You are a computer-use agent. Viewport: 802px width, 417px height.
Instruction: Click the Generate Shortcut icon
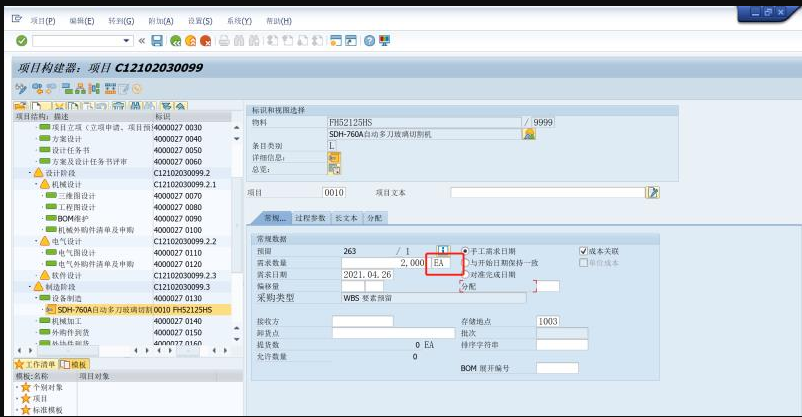351,40
